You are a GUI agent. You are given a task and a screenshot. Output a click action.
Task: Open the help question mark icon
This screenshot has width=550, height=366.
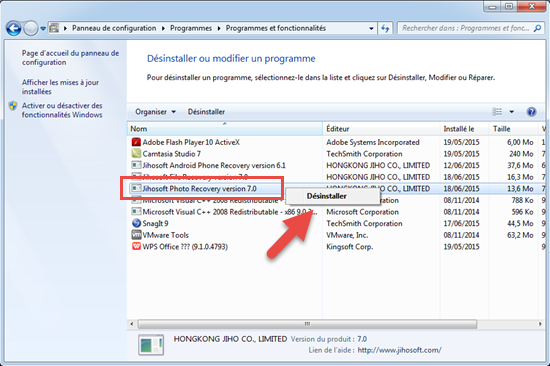531,112
